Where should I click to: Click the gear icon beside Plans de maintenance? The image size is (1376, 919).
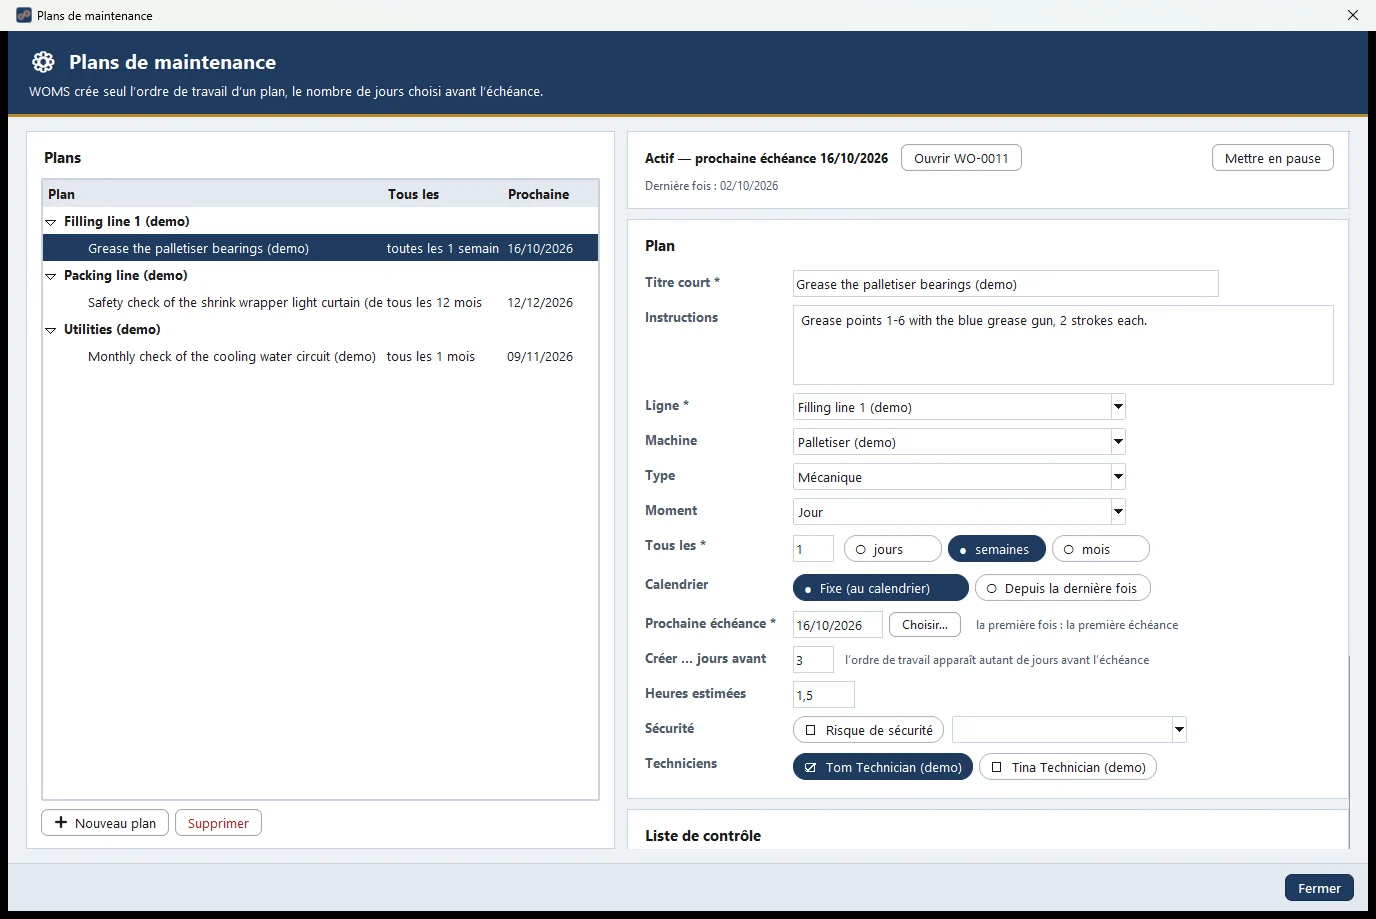[x=43, y=62]
